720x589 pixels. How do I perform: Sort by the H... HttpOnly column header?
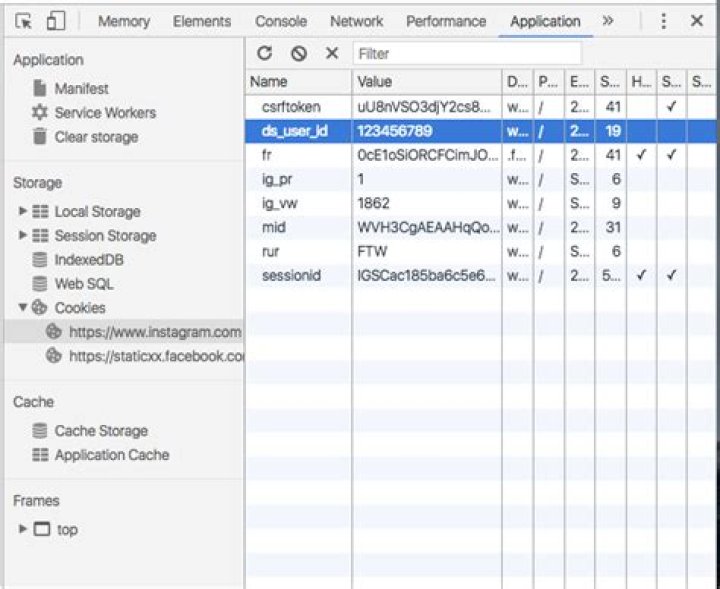tap(641, 82)
